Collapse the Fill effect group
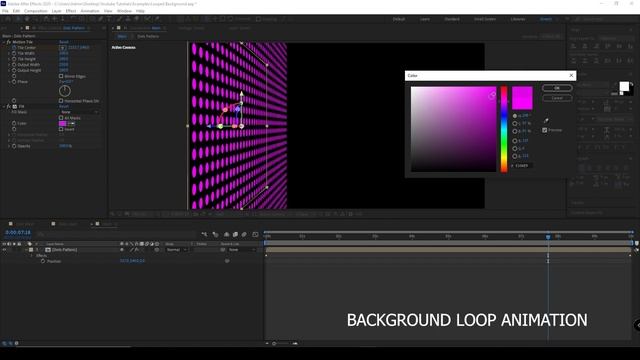 [x=4, y=106]
